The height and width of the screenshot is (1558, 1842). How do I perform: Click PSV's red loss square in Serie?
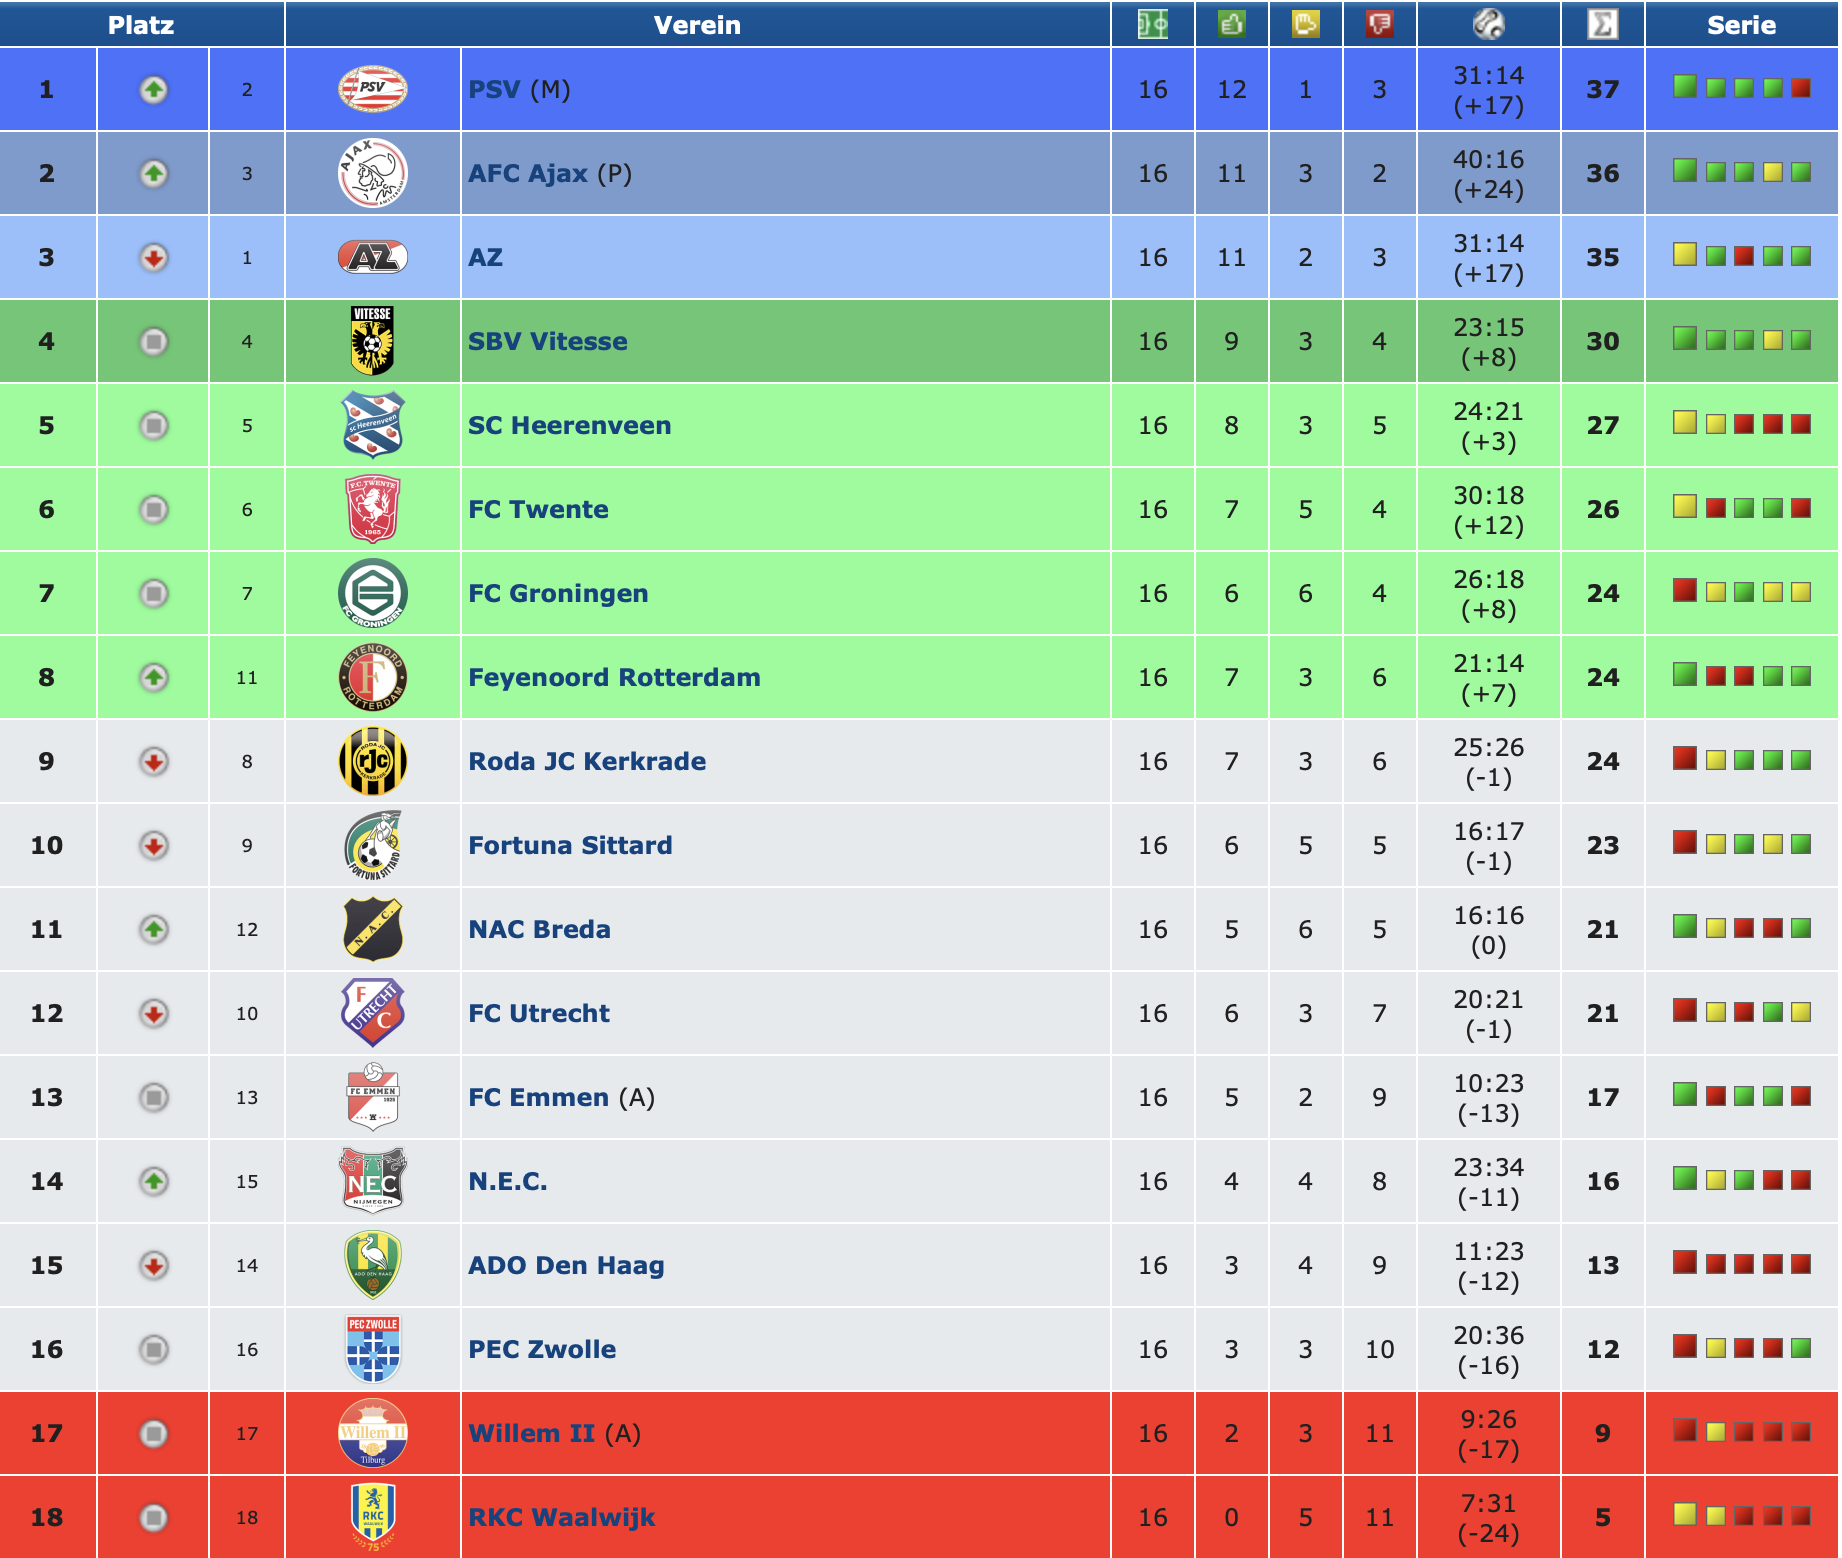[1801, 88]
